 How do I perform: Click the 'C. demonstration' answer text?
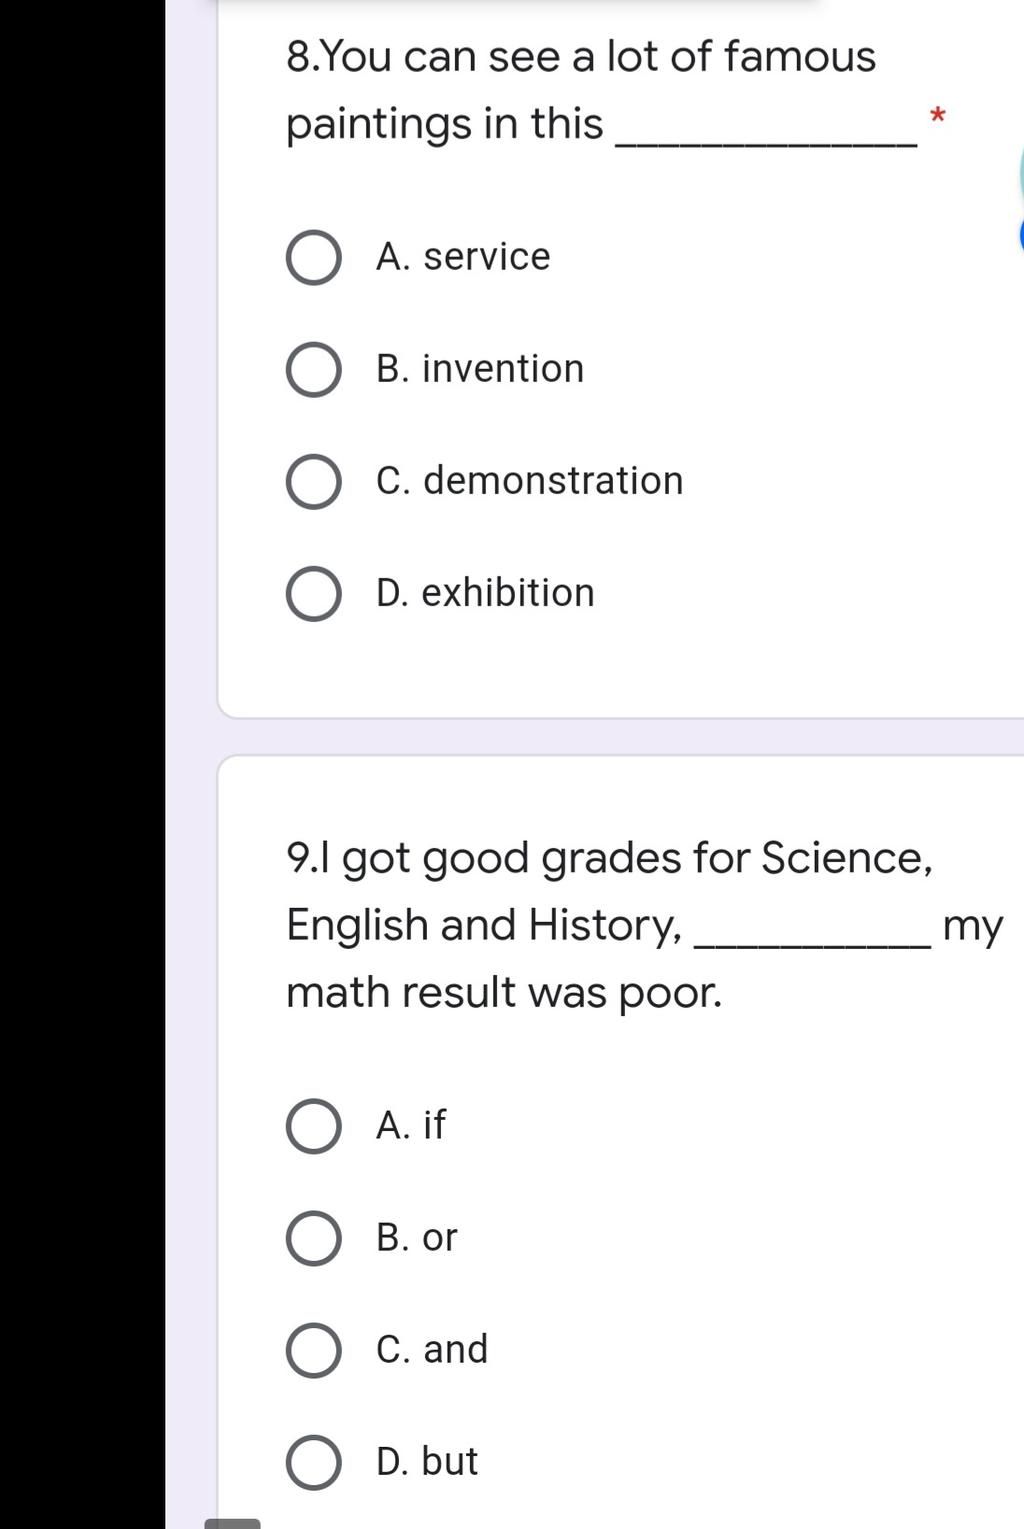tap(530, 481)
